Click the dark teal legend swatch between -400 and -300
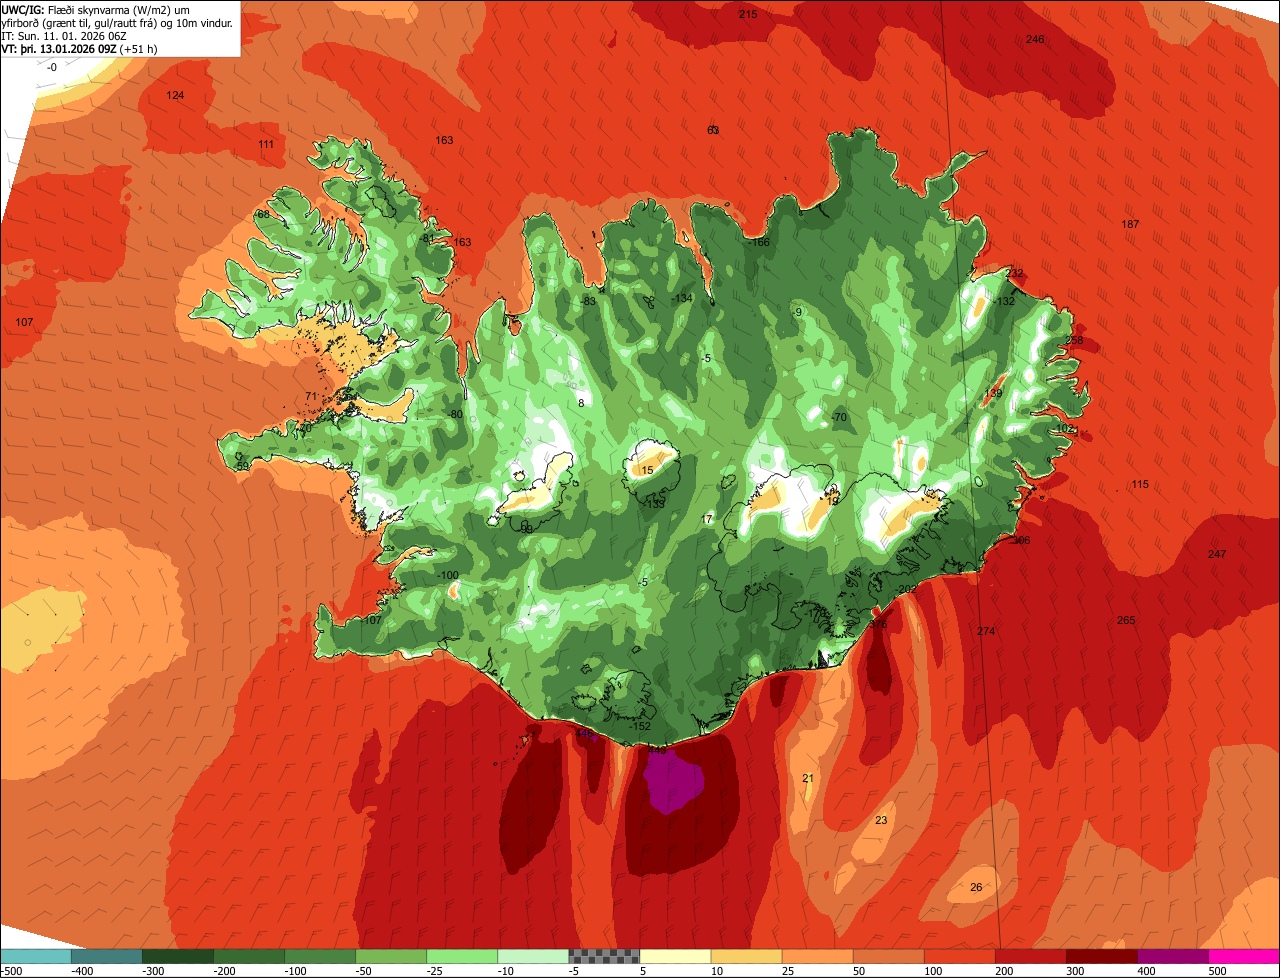 pos(107,956)
